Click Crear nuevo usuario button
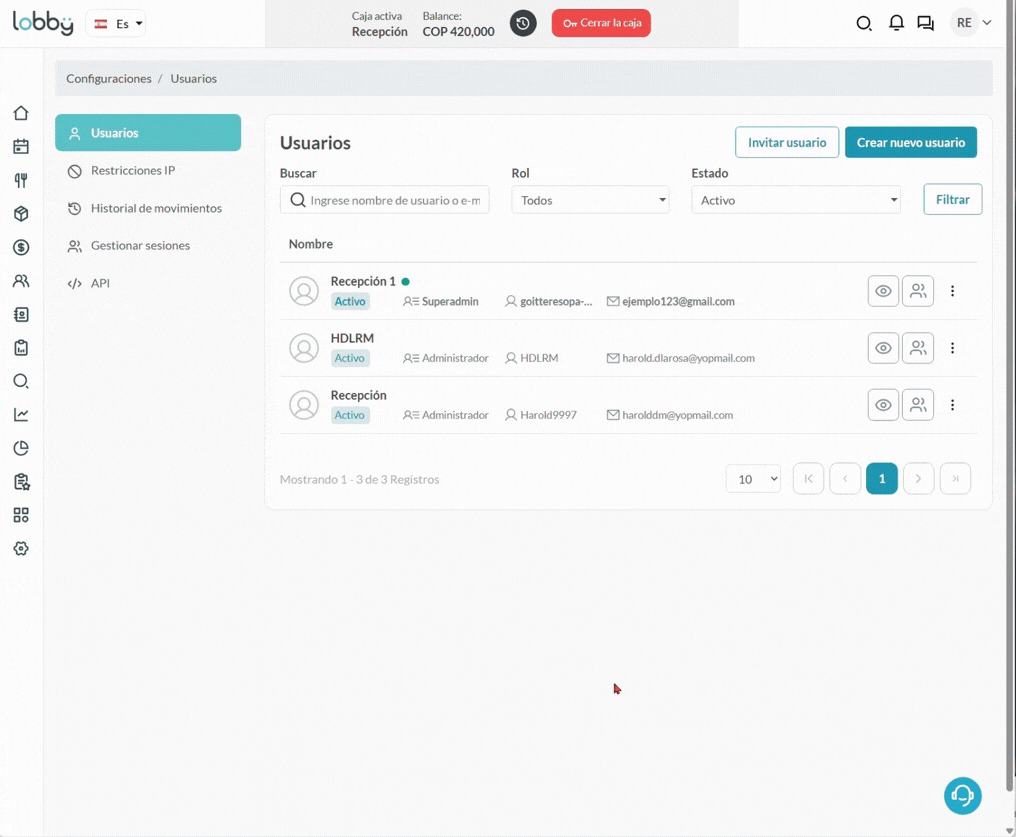The image size is (1016, 837). pos(910,142)
